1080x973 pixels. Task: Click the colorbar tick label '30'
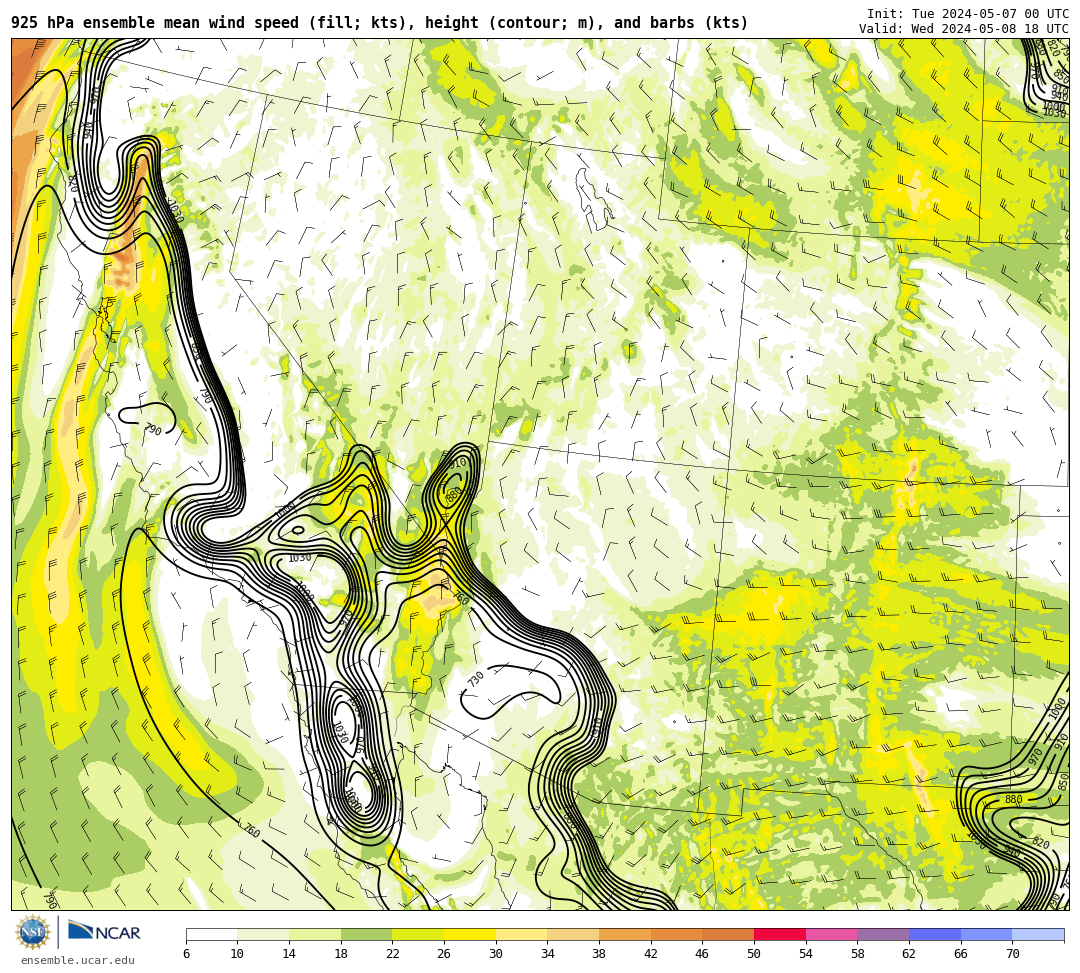click(x=496, y=954)
